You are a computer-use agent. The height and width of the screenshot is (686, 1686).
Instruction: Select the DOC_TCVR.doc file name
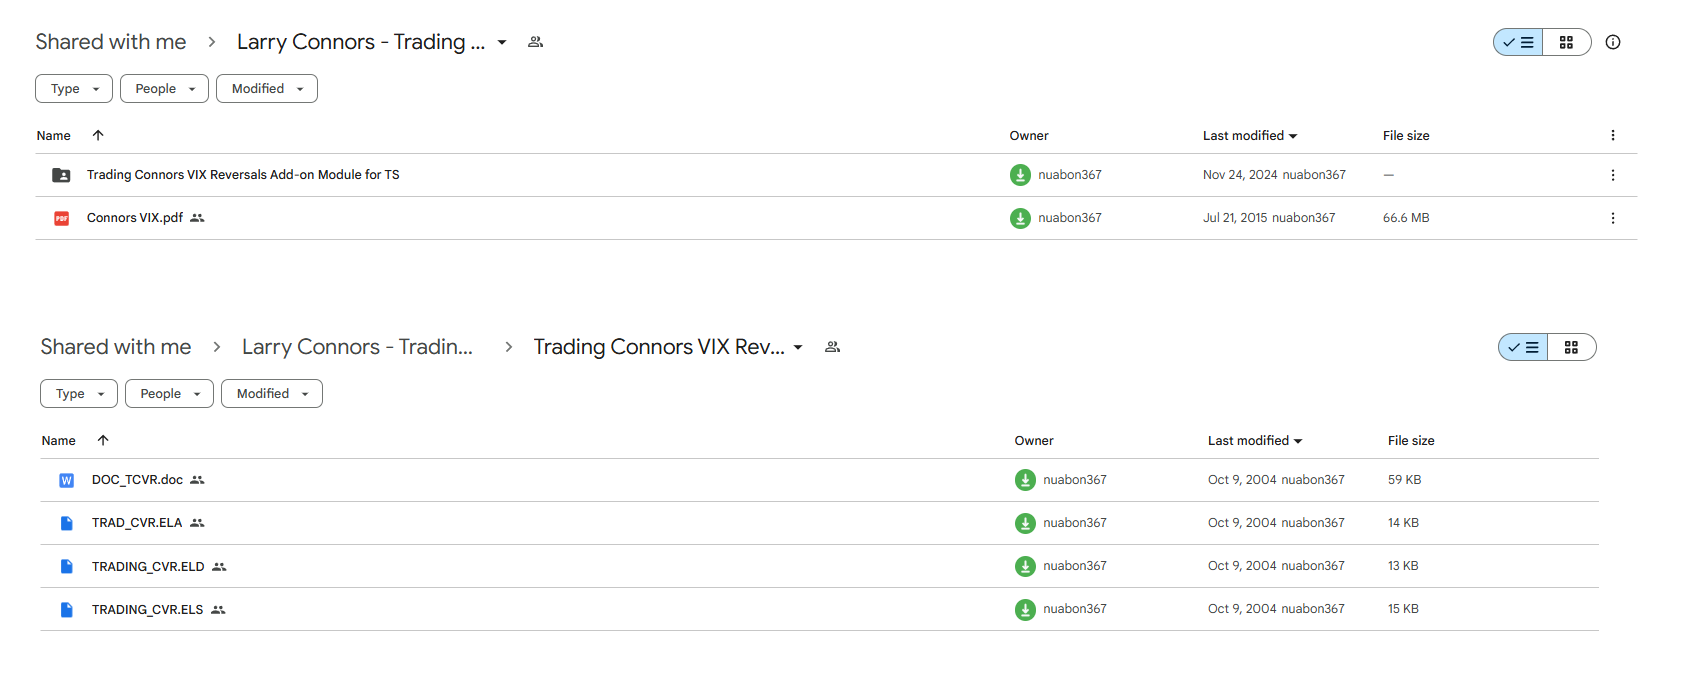tap(137, 480)
